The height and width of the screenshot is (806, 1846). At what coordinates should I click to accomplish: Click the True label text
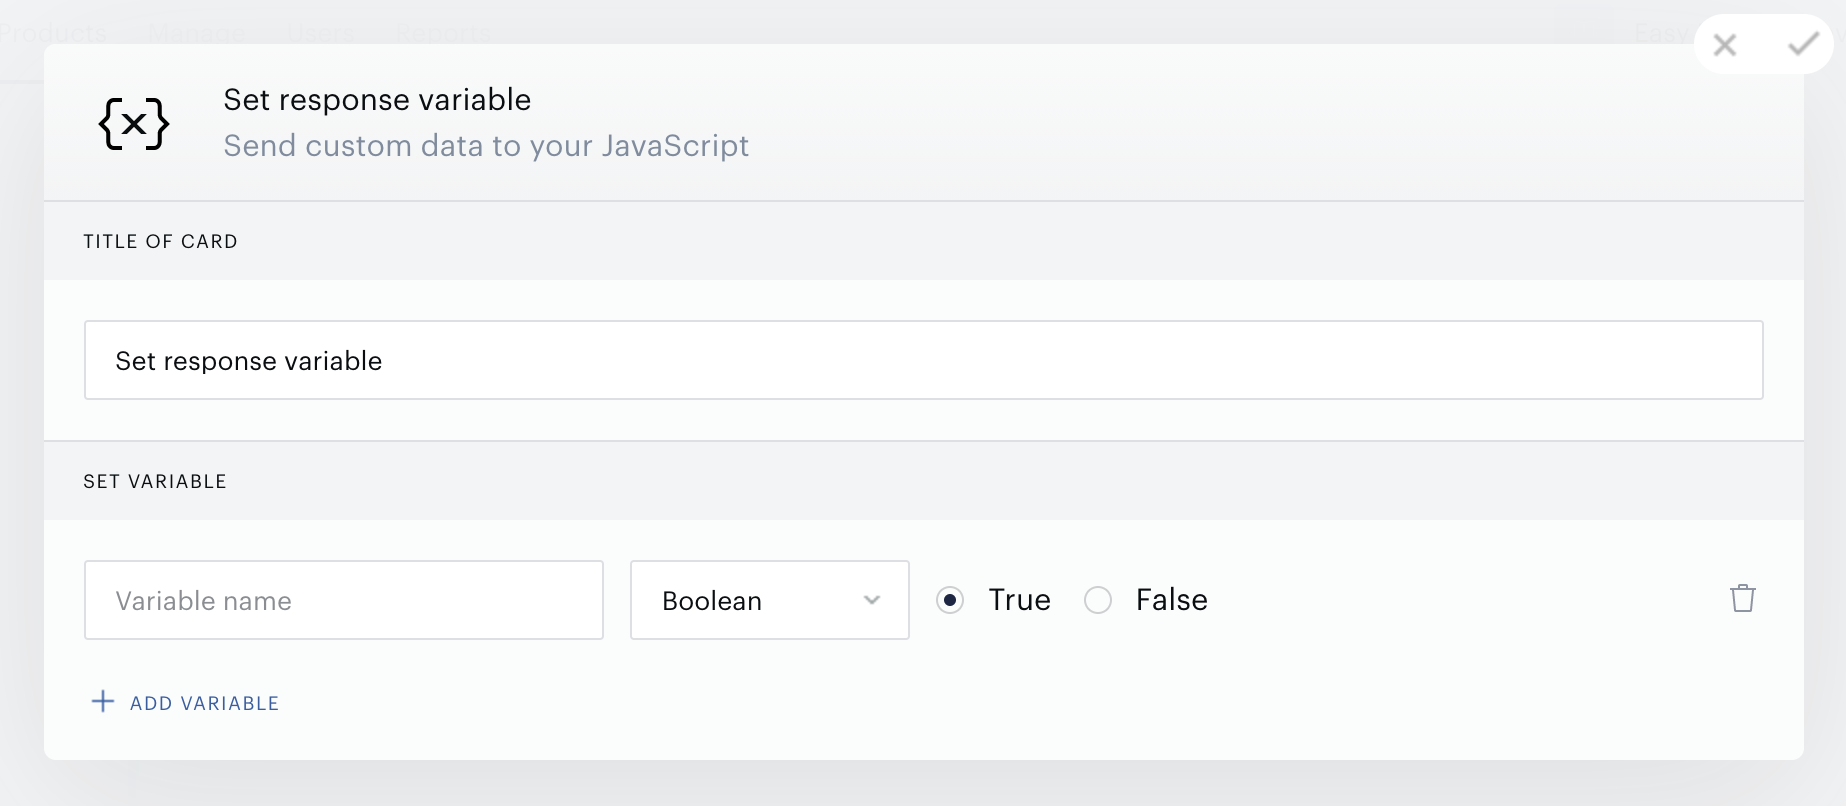click(x=1020, y=600)
